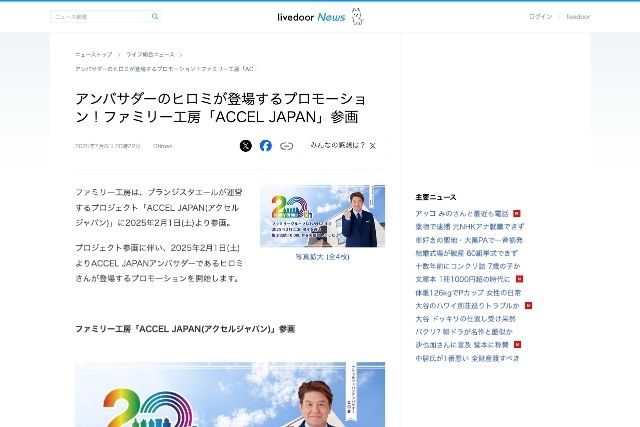Open news: 文庫本 1冊1000円超の時代に
This screenshot has height=427, width=640.
463,279
